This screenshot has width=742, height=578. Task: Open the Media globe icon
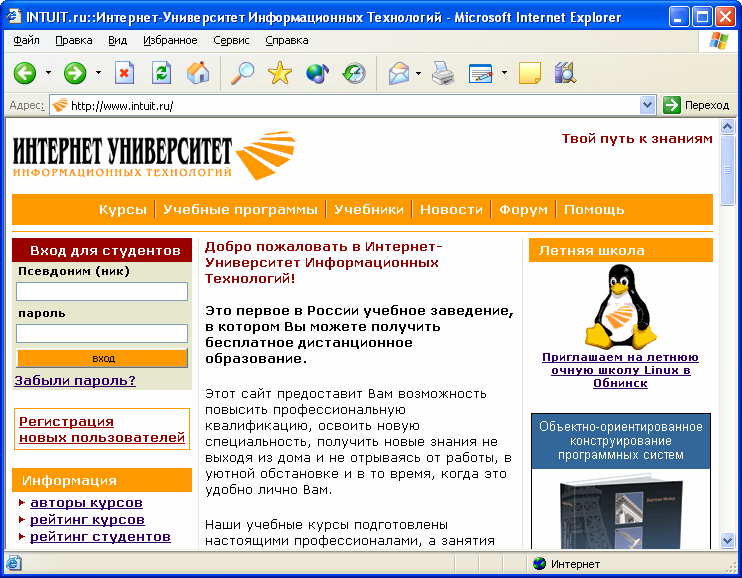(318, 73)
